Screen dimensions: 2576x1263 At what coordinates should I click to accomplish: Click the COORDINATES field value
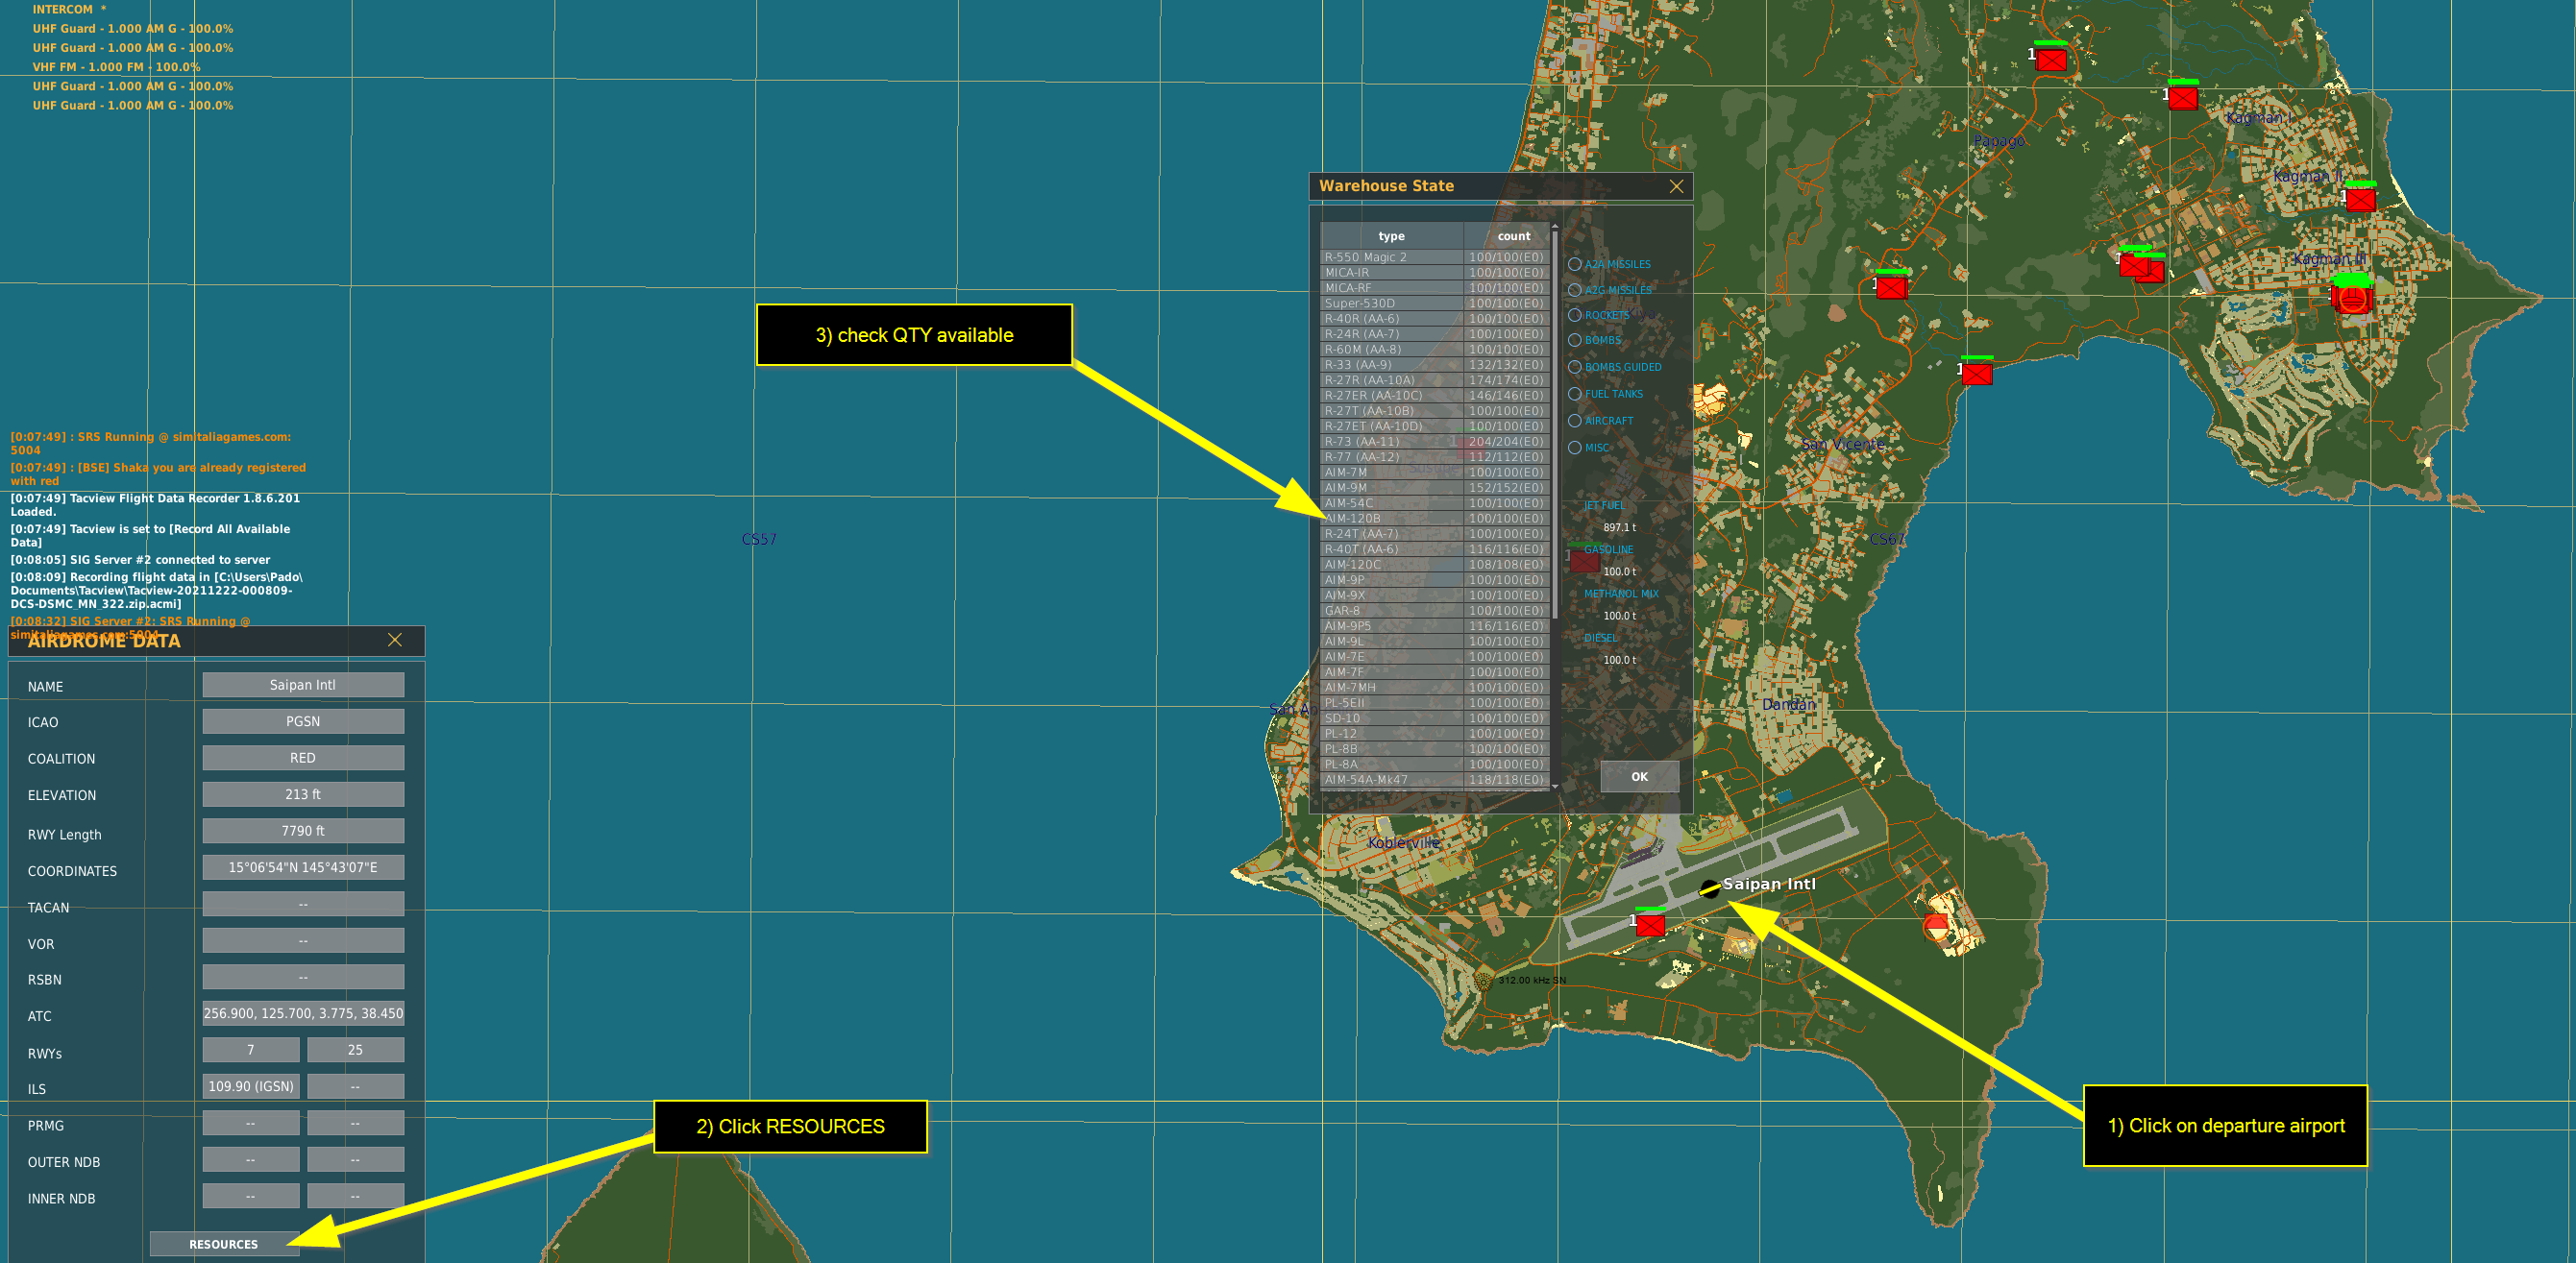click(x=303, y=867)
